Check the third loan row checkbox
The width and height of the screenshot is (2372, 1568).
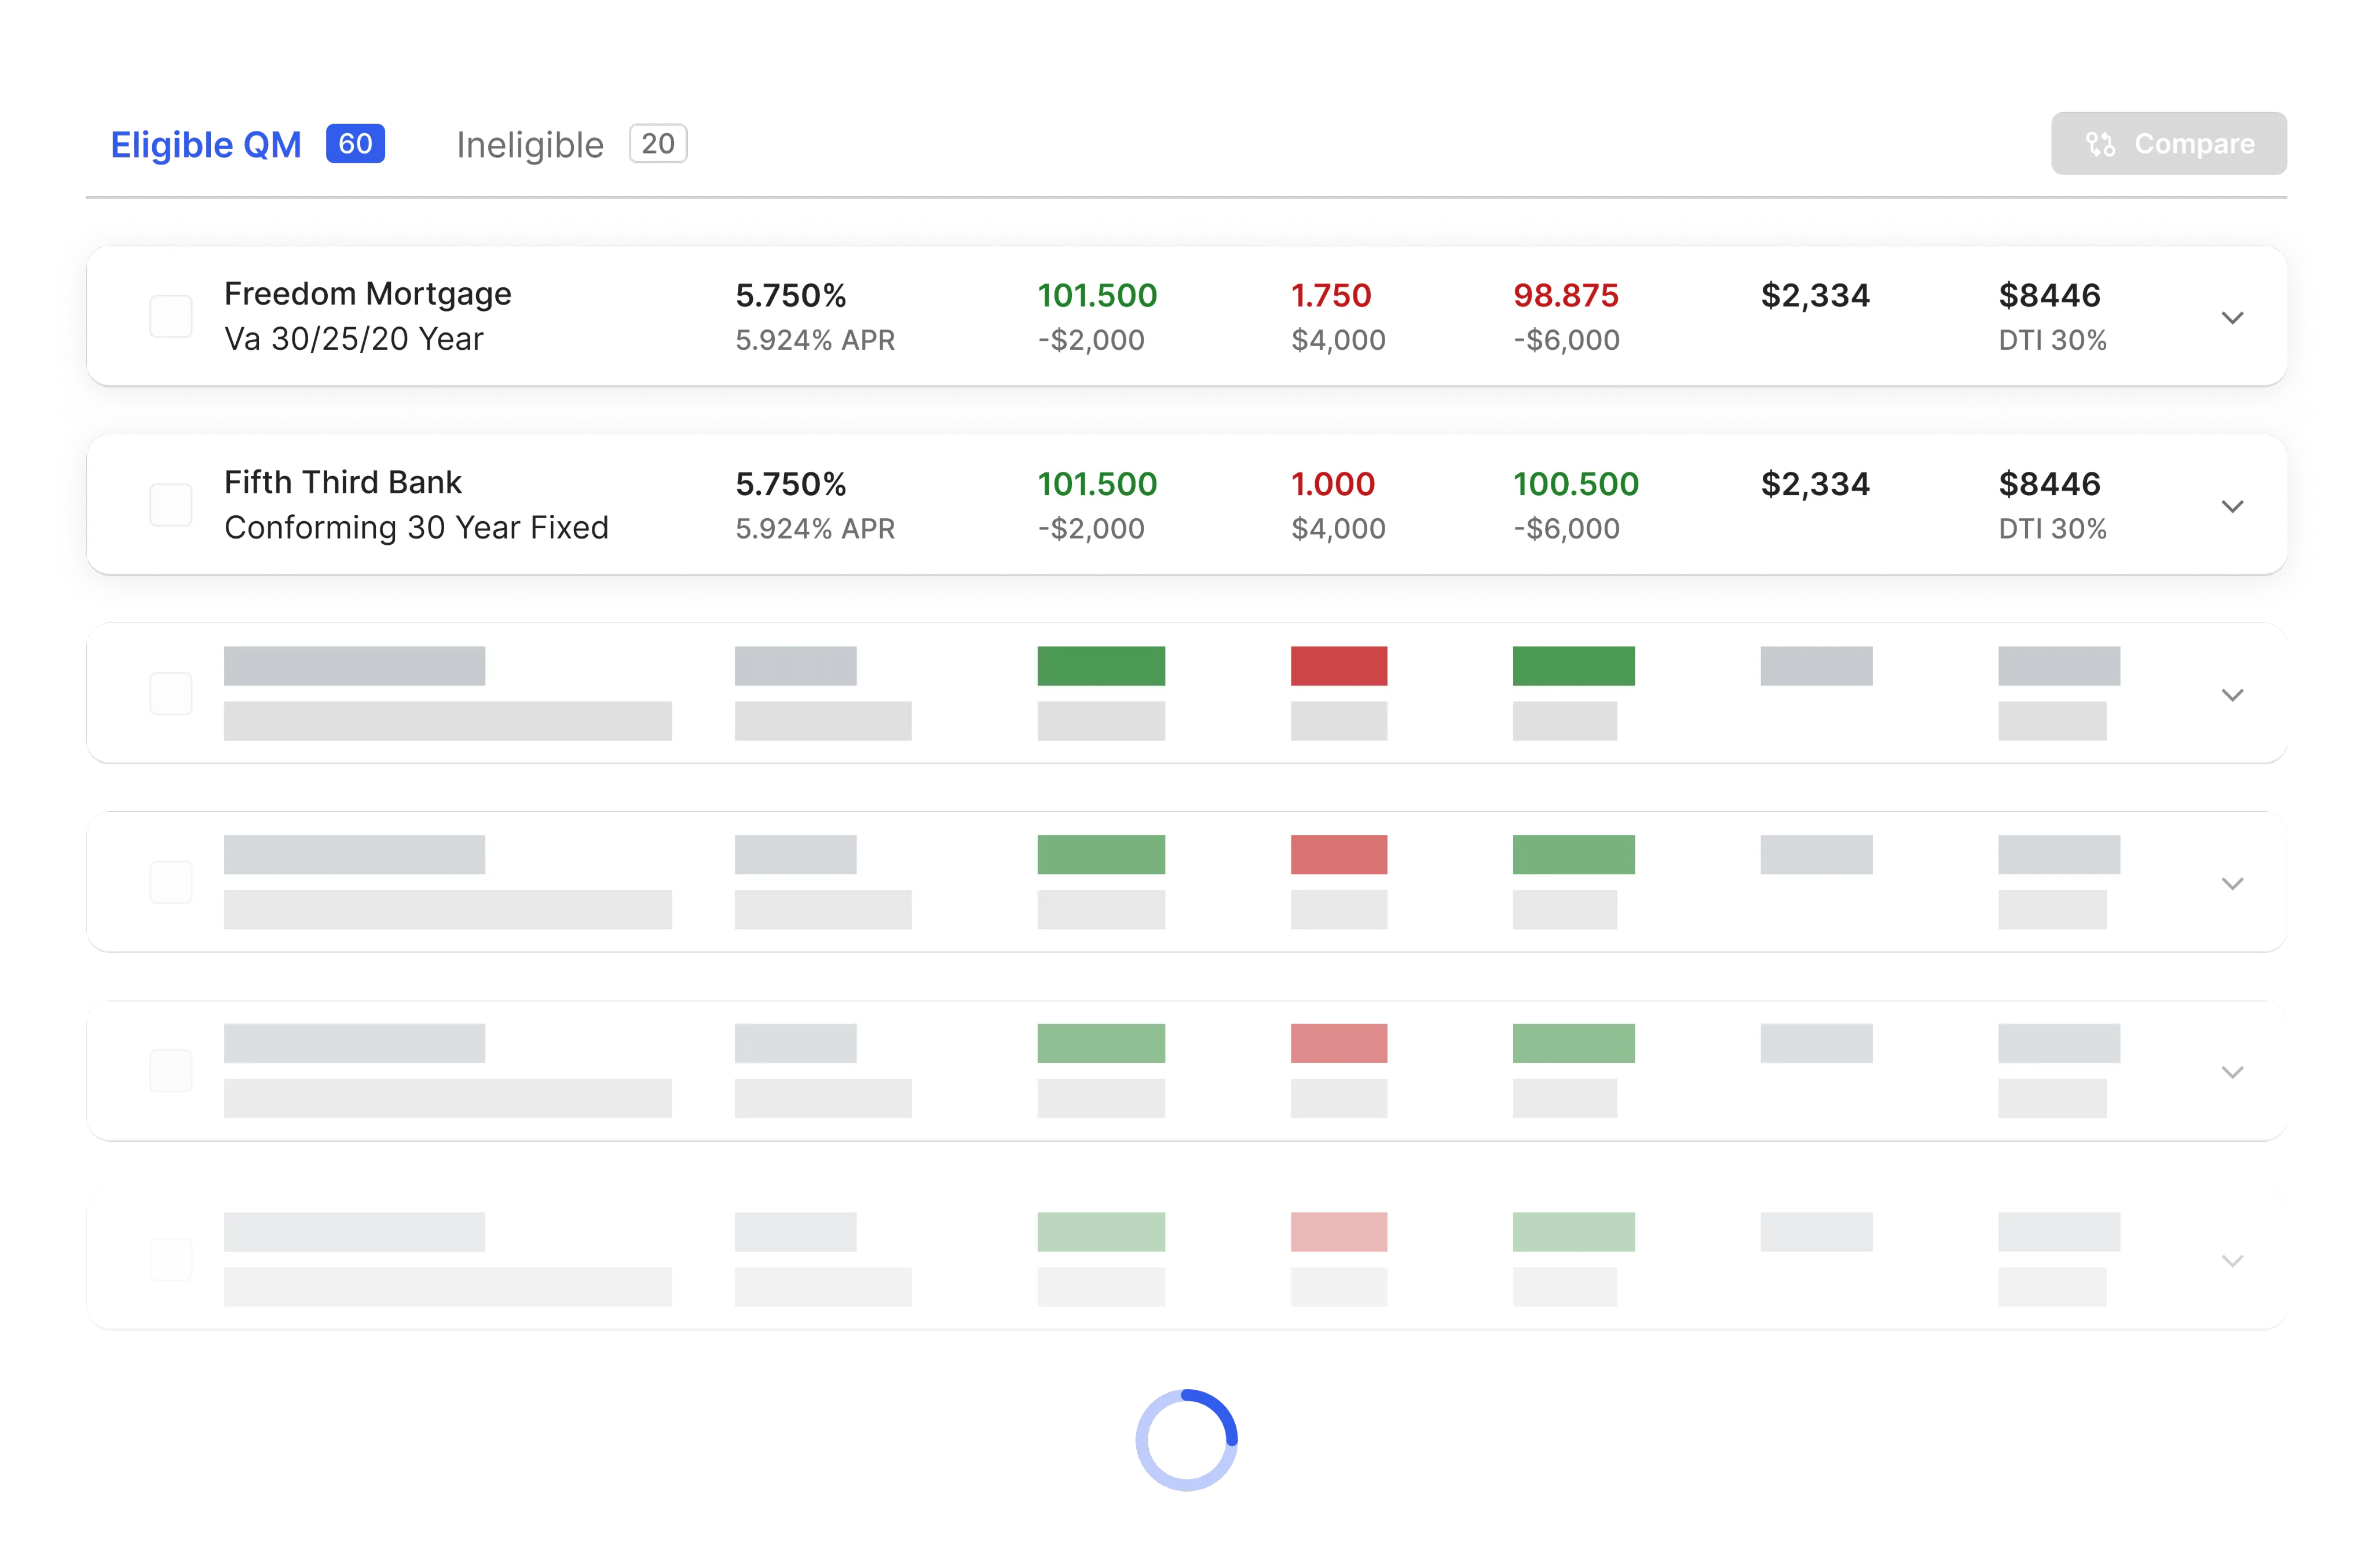click(x=170, y=693)
